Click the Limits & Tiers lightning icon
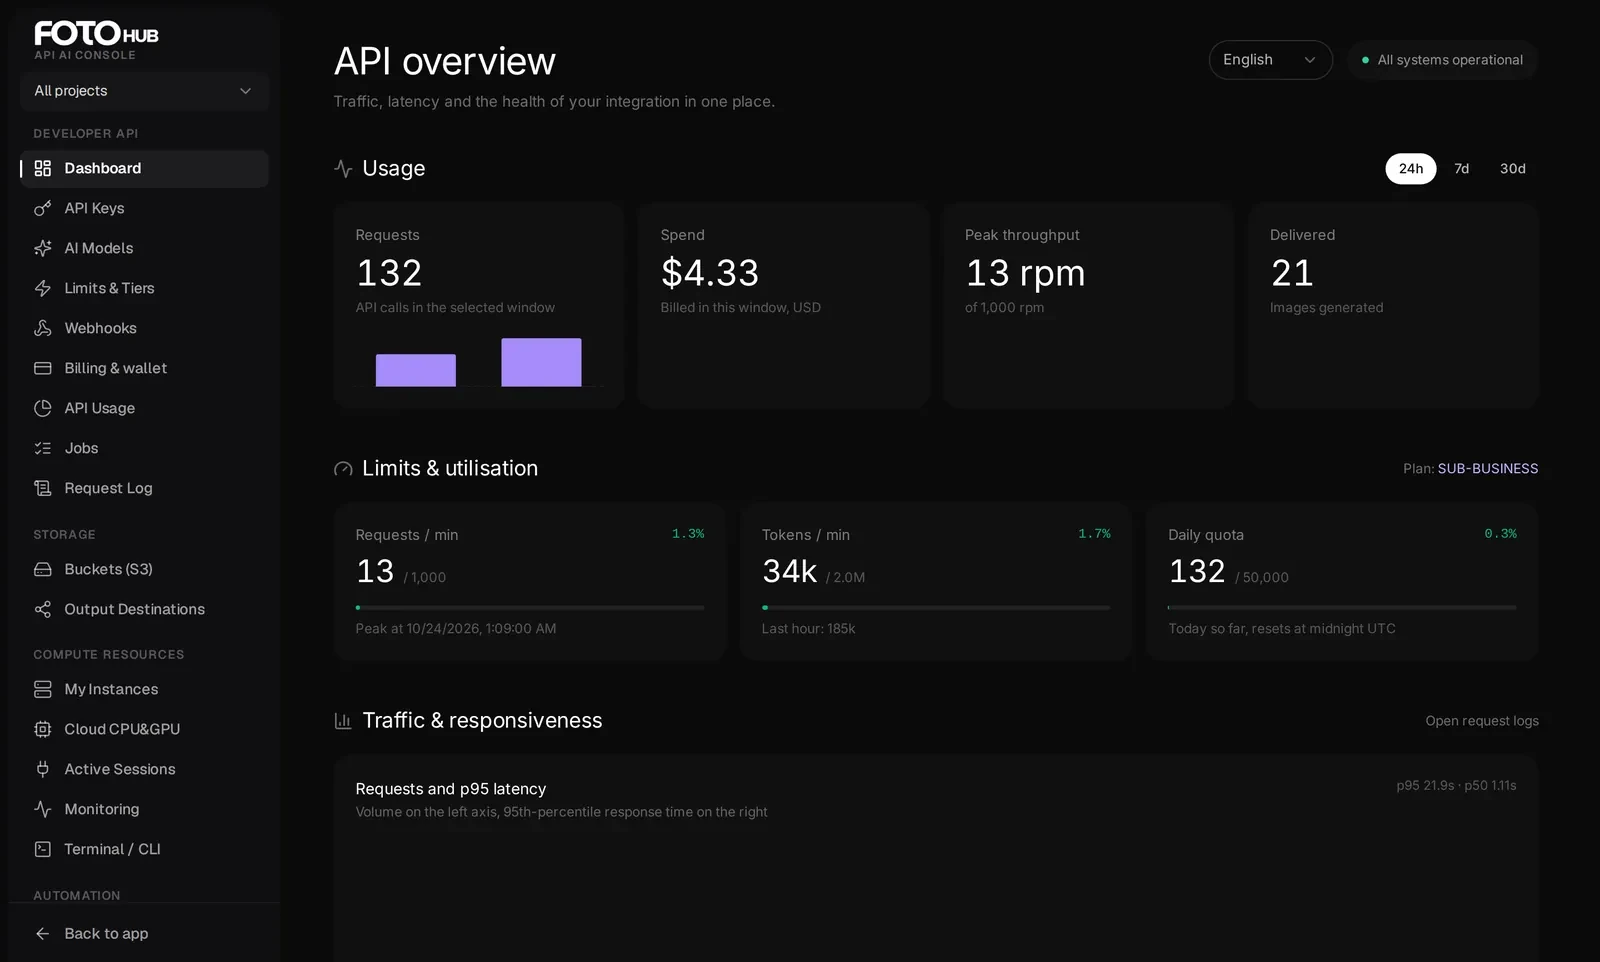The width and height of the screenshot is (1600, 962). tap(43, 288)
